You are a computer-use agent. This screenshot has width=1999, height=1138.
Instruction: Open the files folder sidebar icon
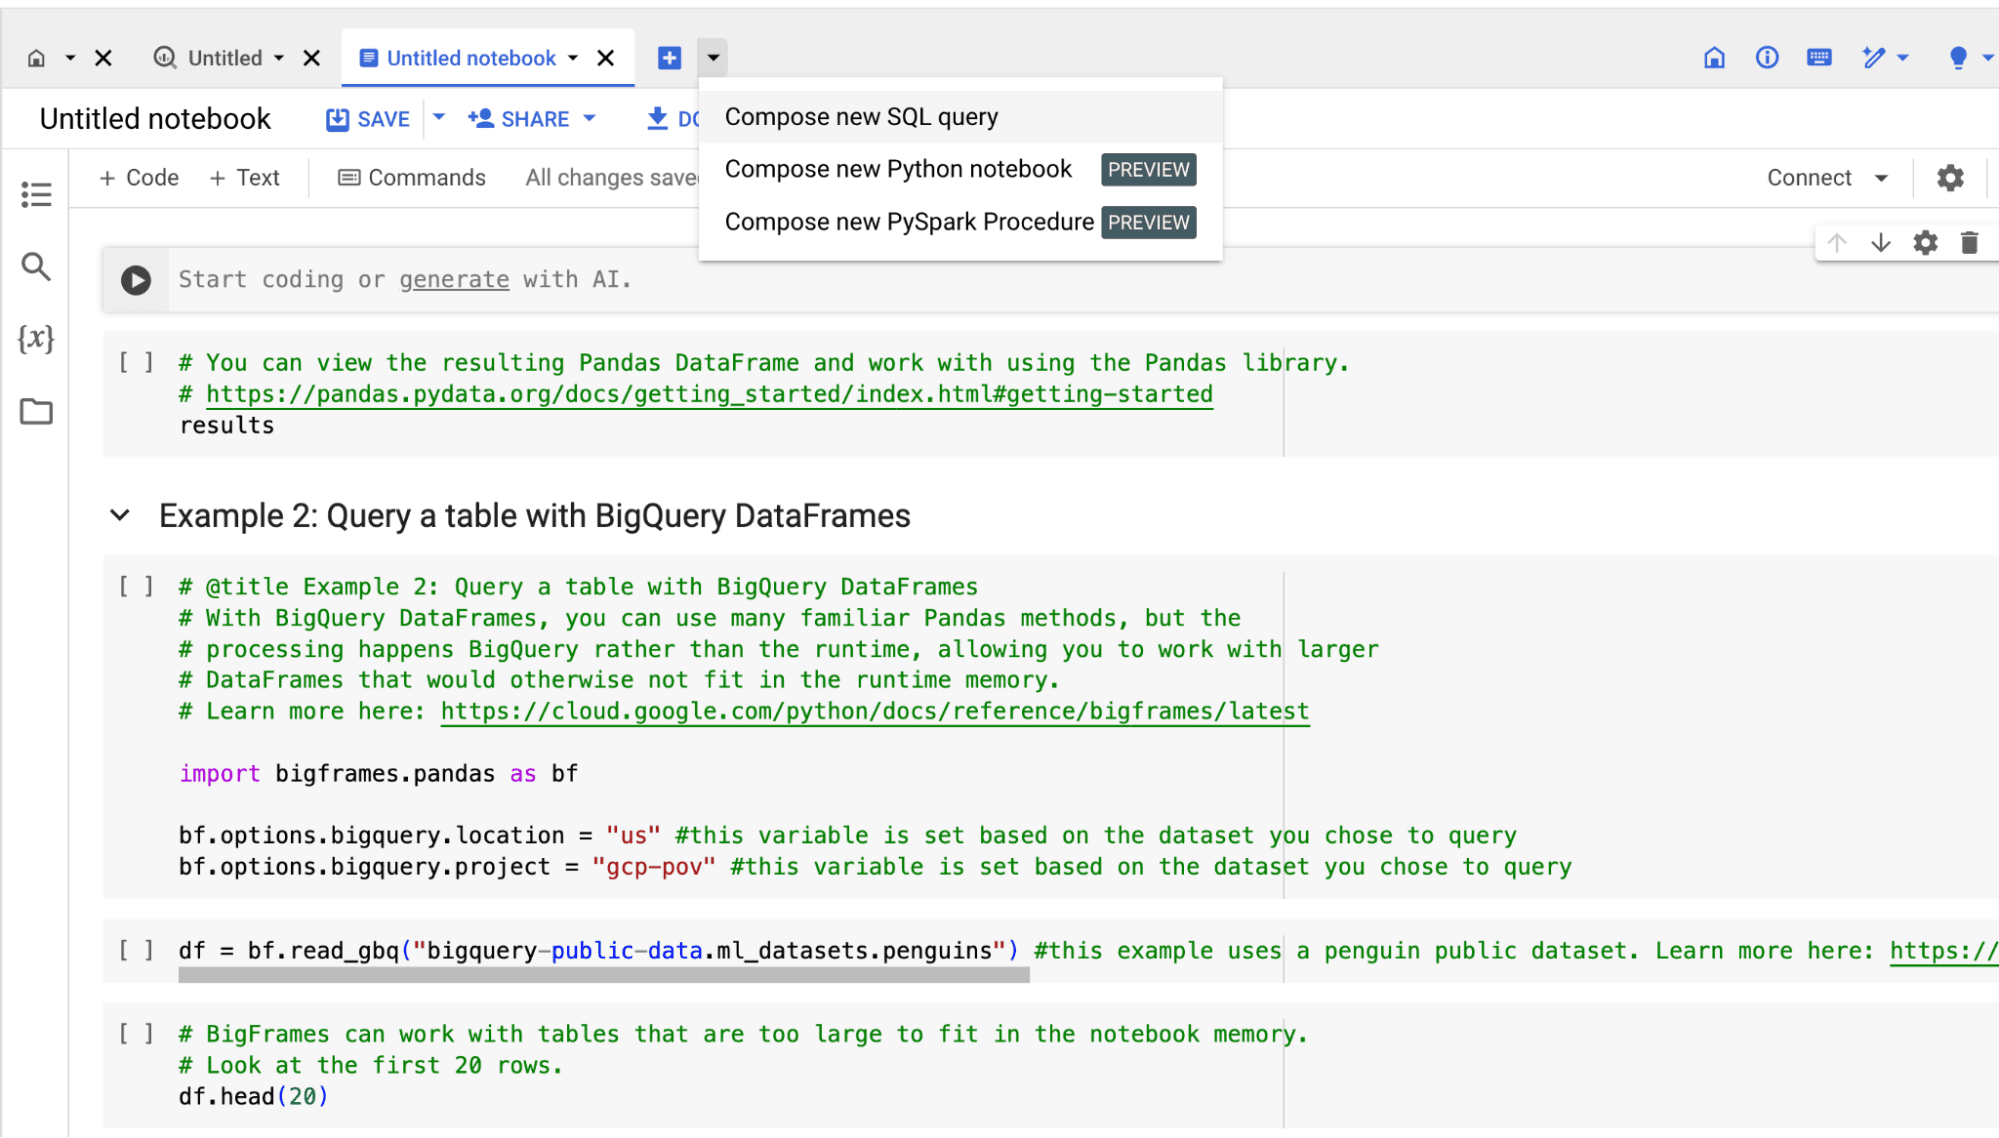click(36, 411)
